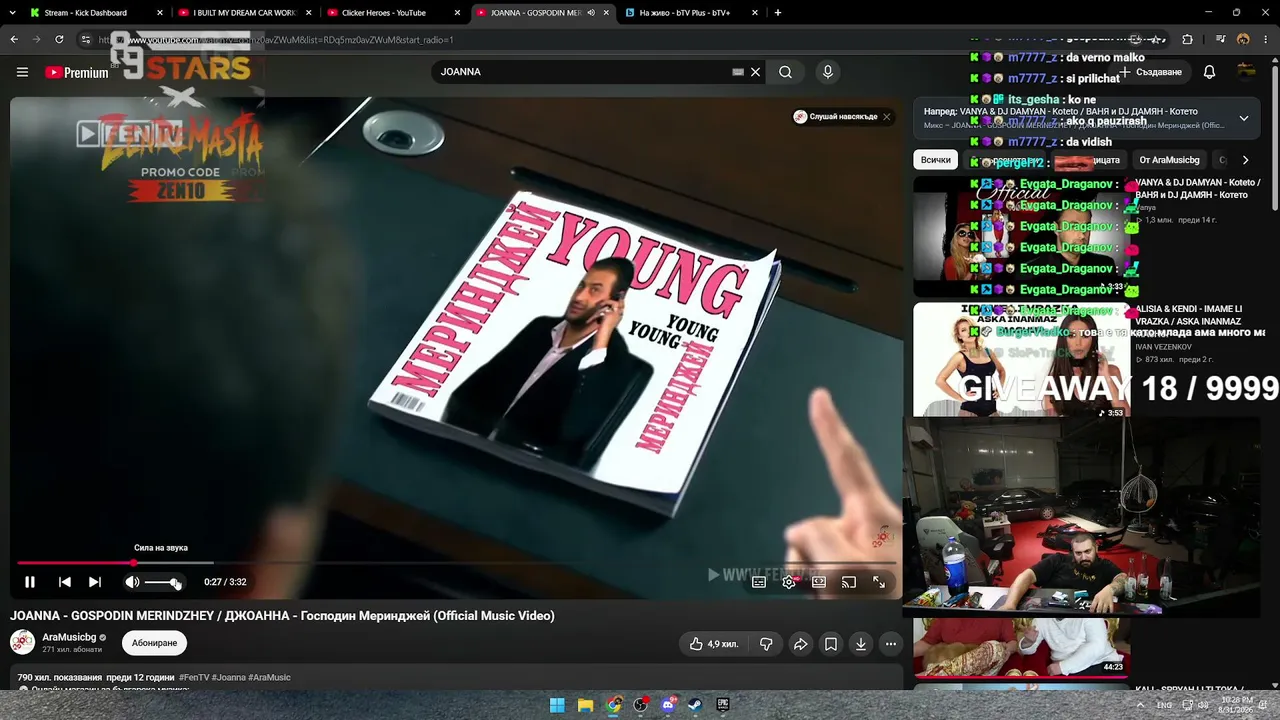Switch to the На живо - bTV Plus tab
This screenshot has height=720, width=1280.
(x=684, y=13)
